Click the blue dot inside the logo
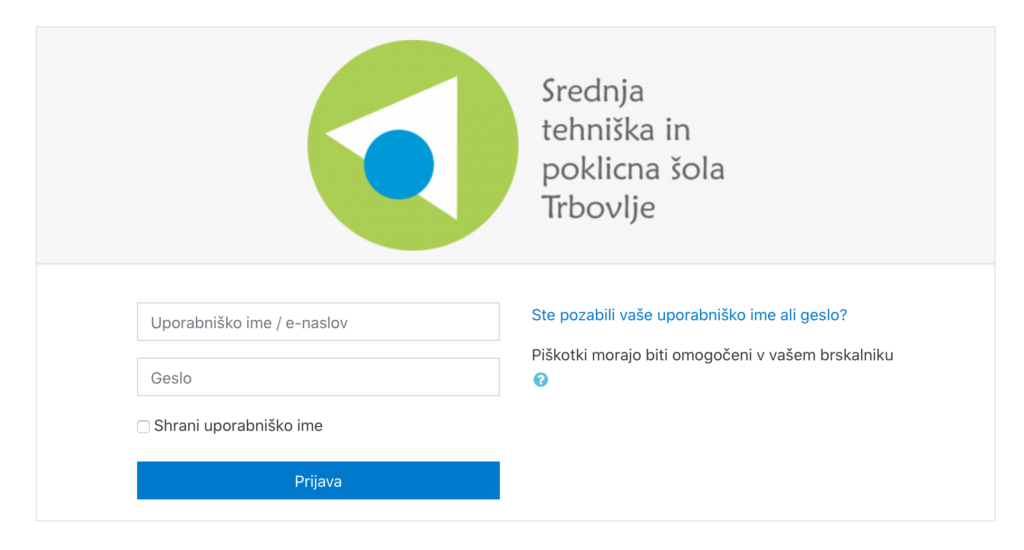 (x=398, y=165)
